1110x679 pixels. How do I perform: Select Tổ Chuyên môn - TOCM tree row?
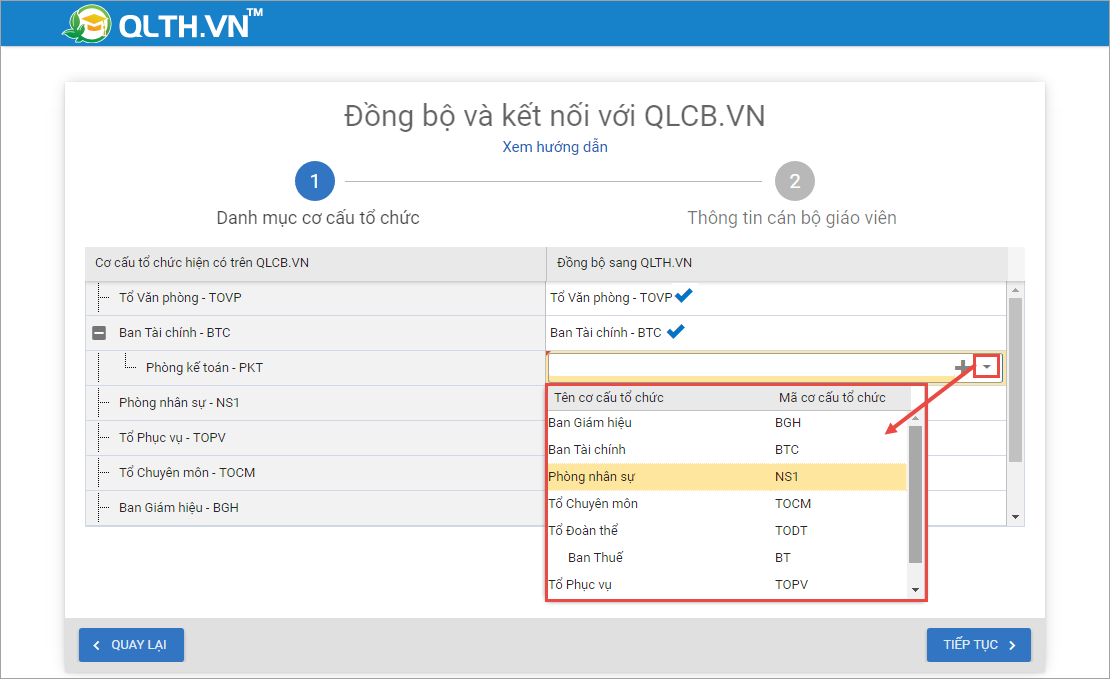[315, 472]
